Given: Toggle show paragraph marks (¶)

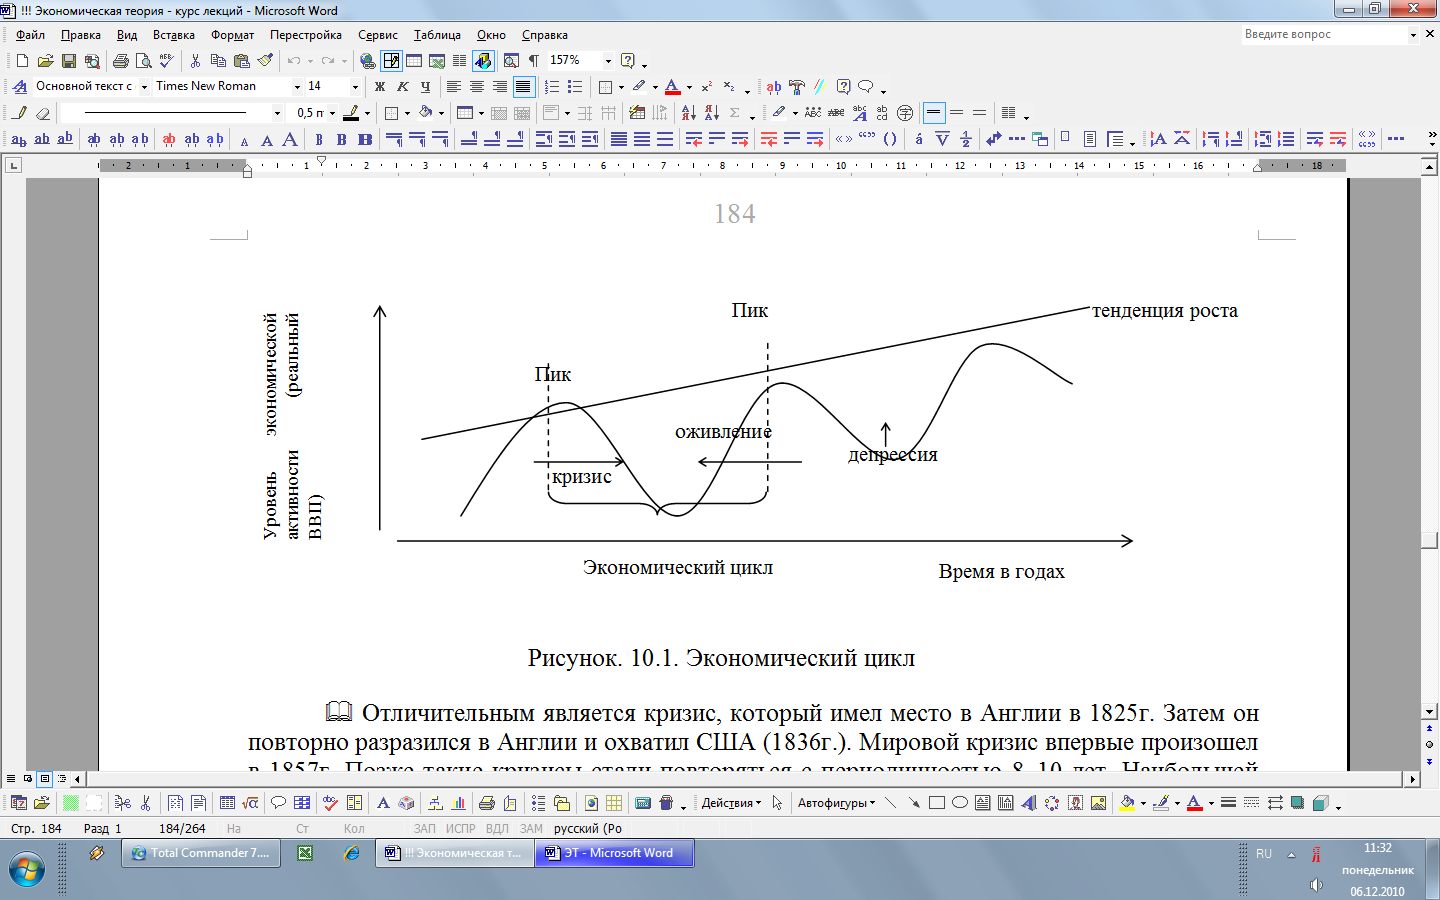Looking at the screenshot, I should click(x=534, y=61).
